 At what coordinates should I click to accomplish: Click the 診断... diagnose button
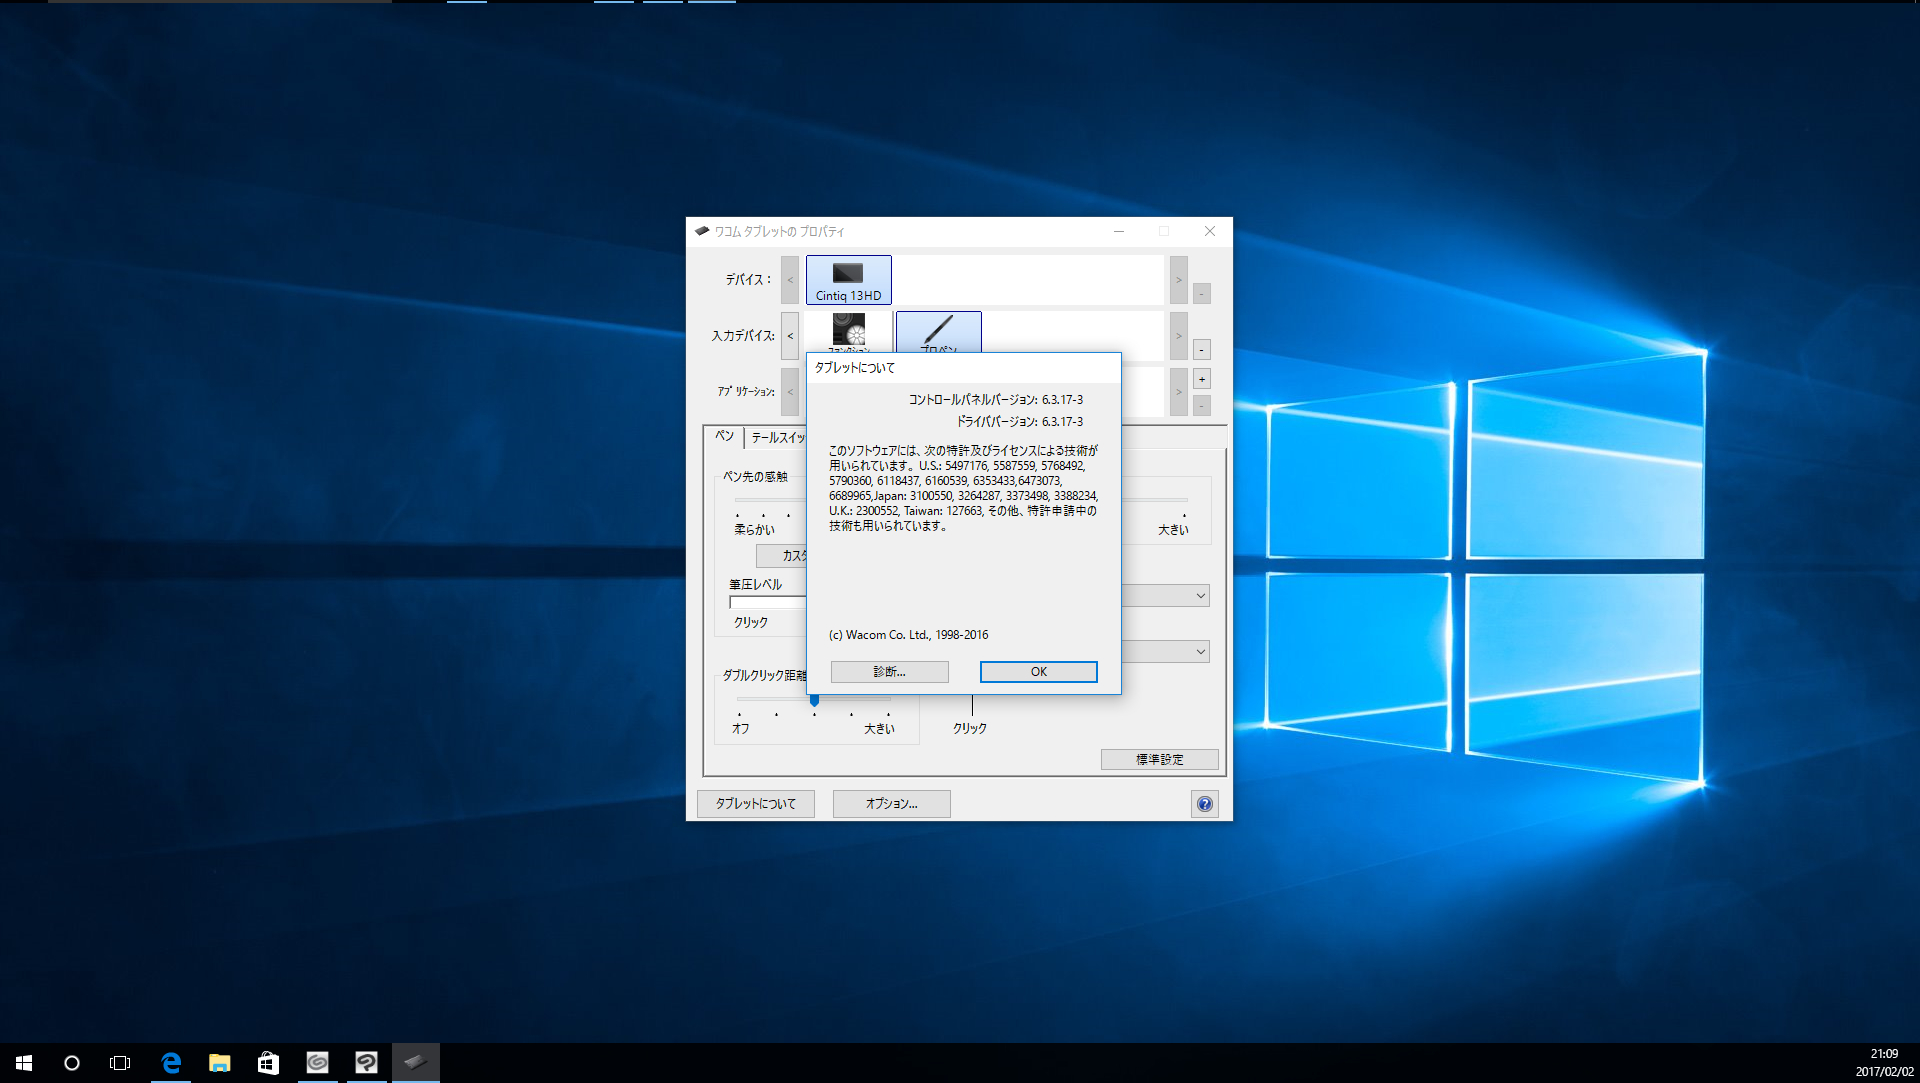tap(889, 672)
